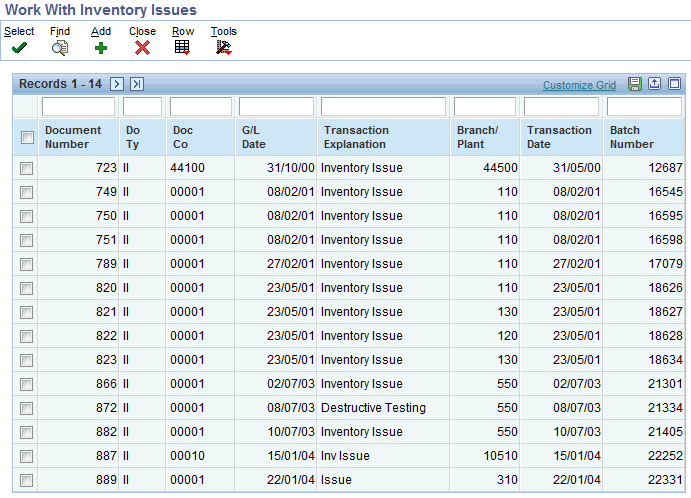This screenshot has width=691, height=498.
Task: Check the row for document 820
Action: point(26,289)
